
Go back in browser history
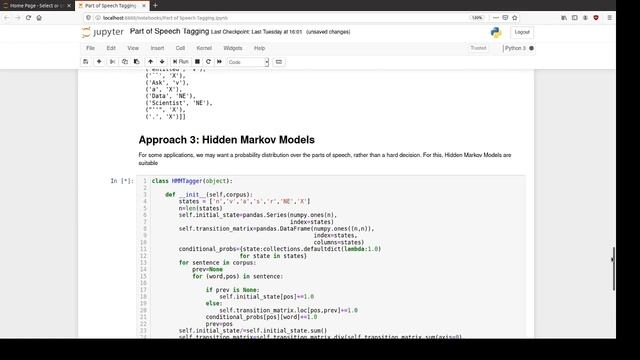point(7,18)
